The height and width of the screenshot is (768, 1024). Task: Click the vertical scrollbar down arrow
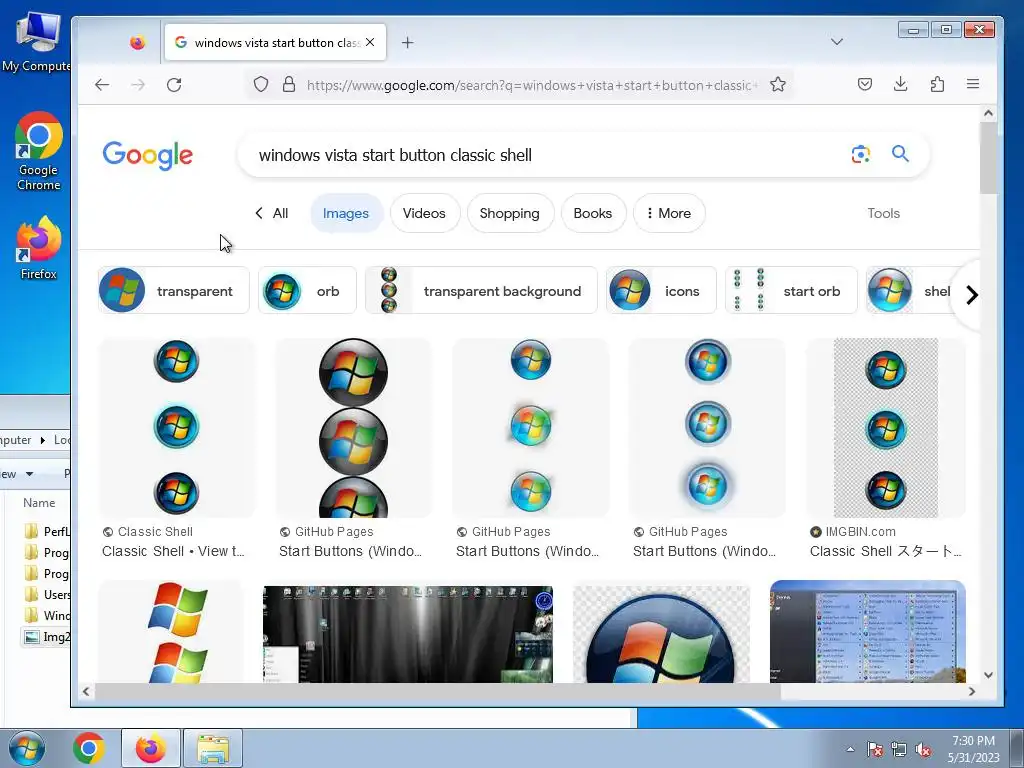[x=988, y=675]
